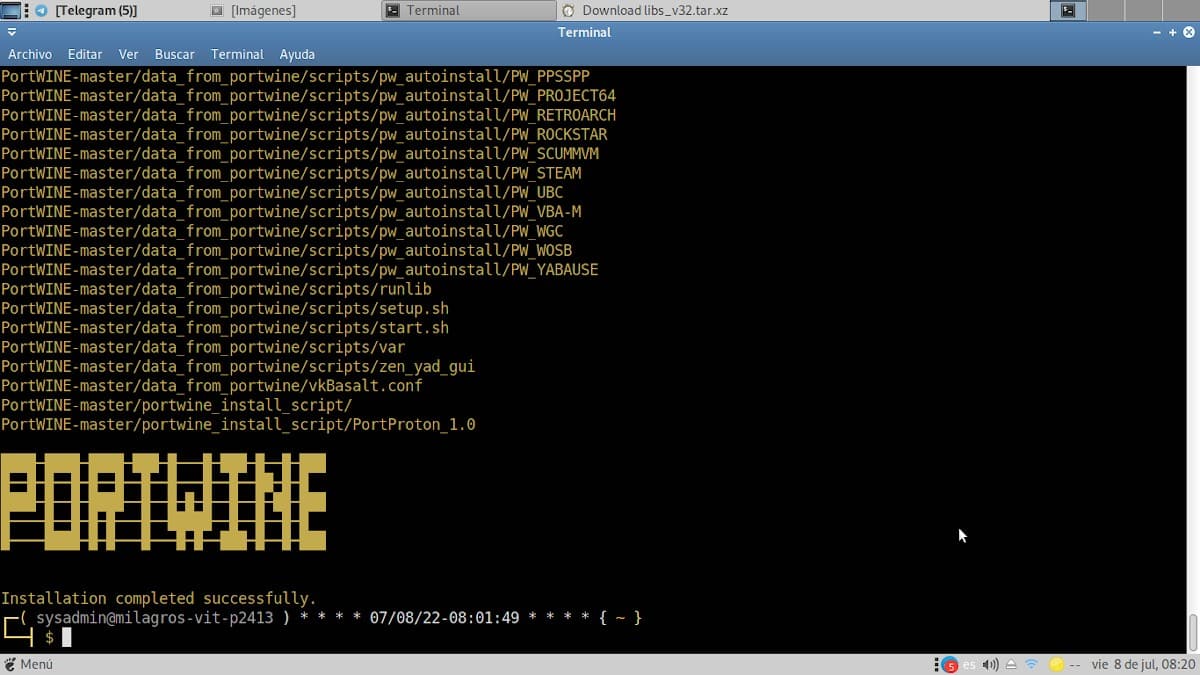Open the Buscar menu

point(175,54)
